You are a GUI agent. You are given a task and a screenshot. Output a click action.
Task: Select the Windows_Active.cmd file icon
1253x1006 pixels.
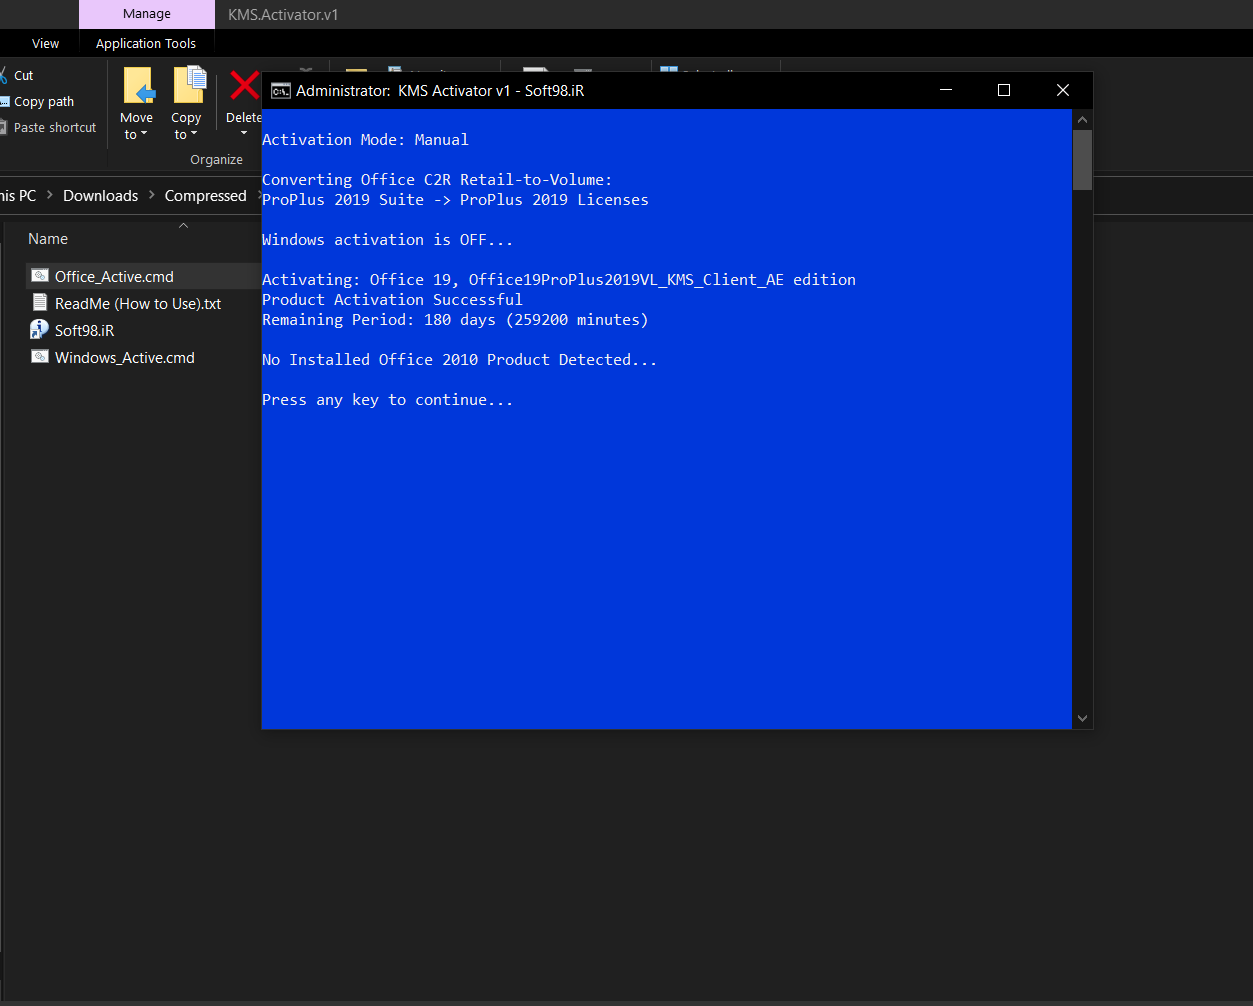[x=40, y=357]
